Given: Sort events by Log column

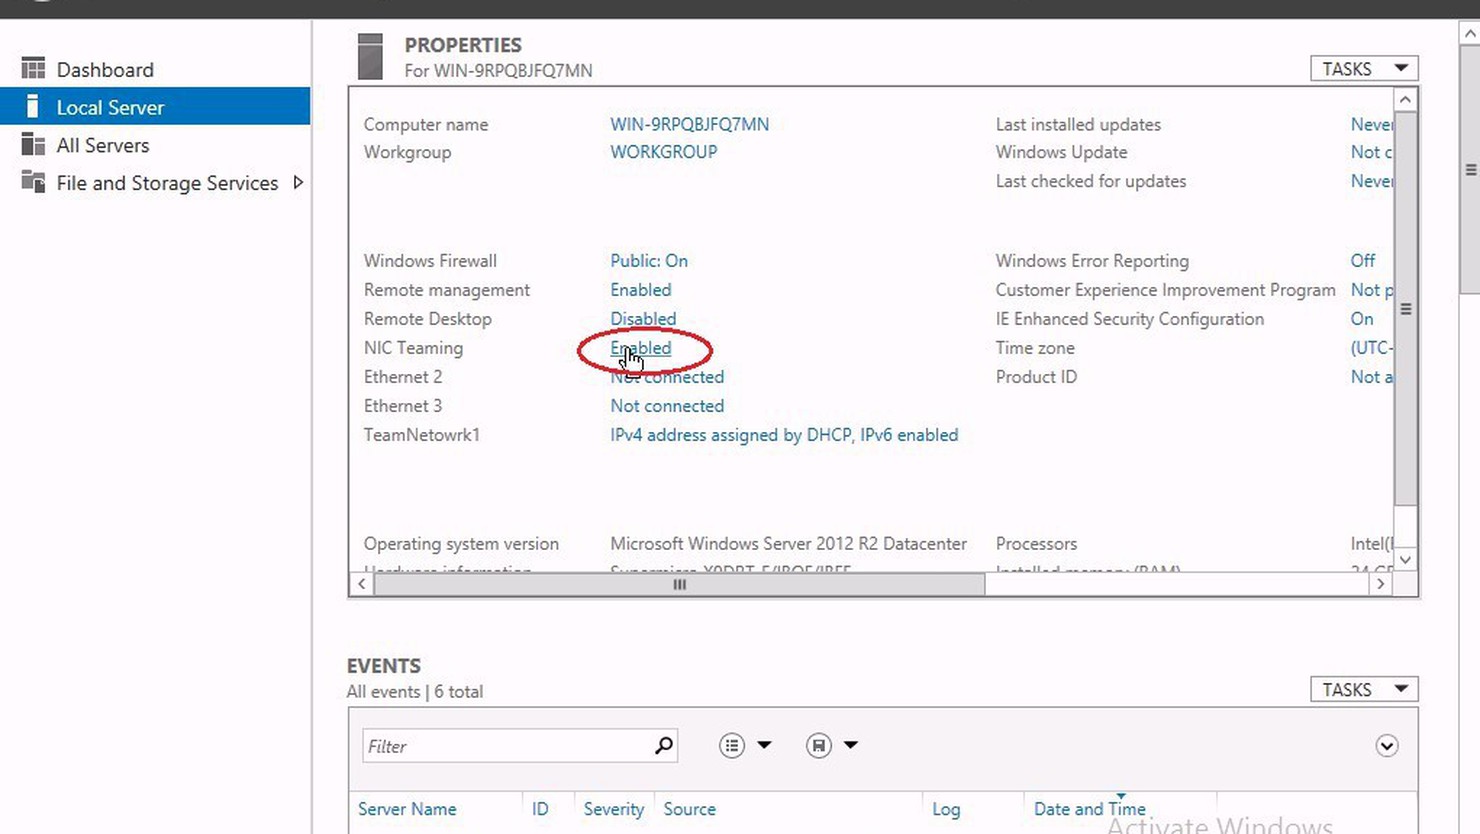Looking at the screenshot, I should point(946,809).
